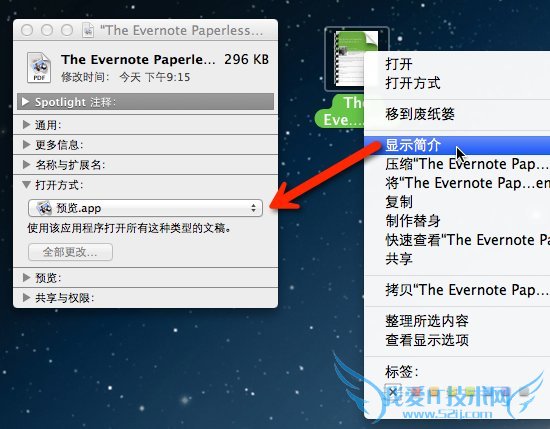Viewport: 550px width, 429px height.
Task: Click the gray label color square
Action: point(524,391)
